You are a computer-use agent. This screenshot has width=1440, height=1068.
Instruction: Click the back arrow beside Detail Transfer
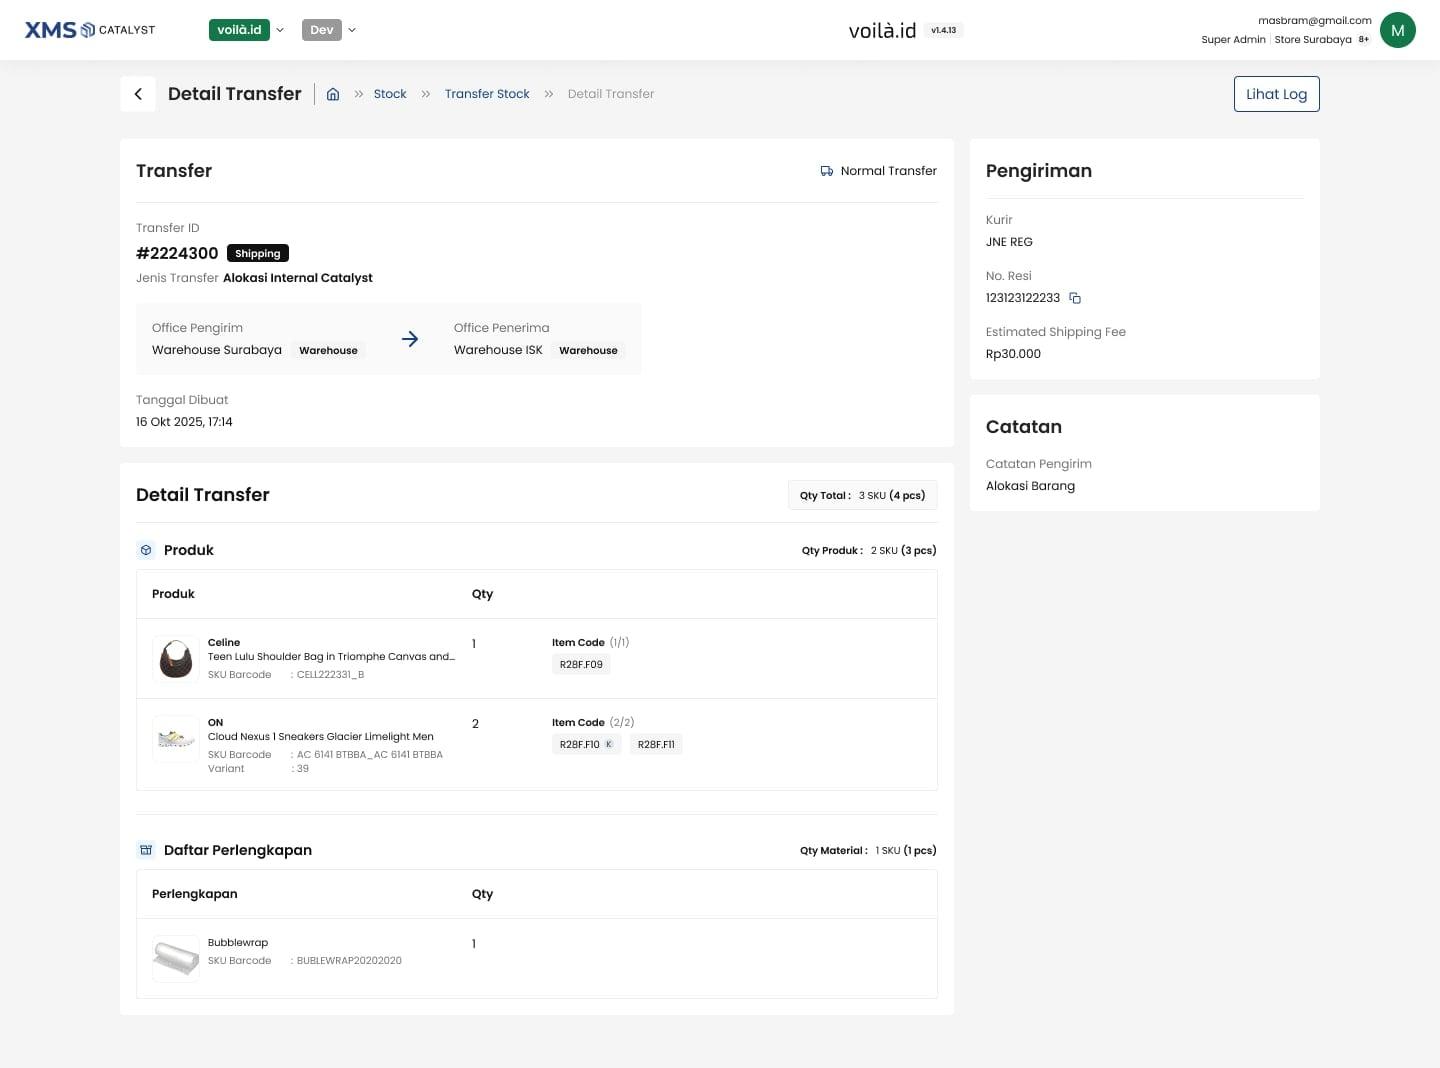(138, 94)
